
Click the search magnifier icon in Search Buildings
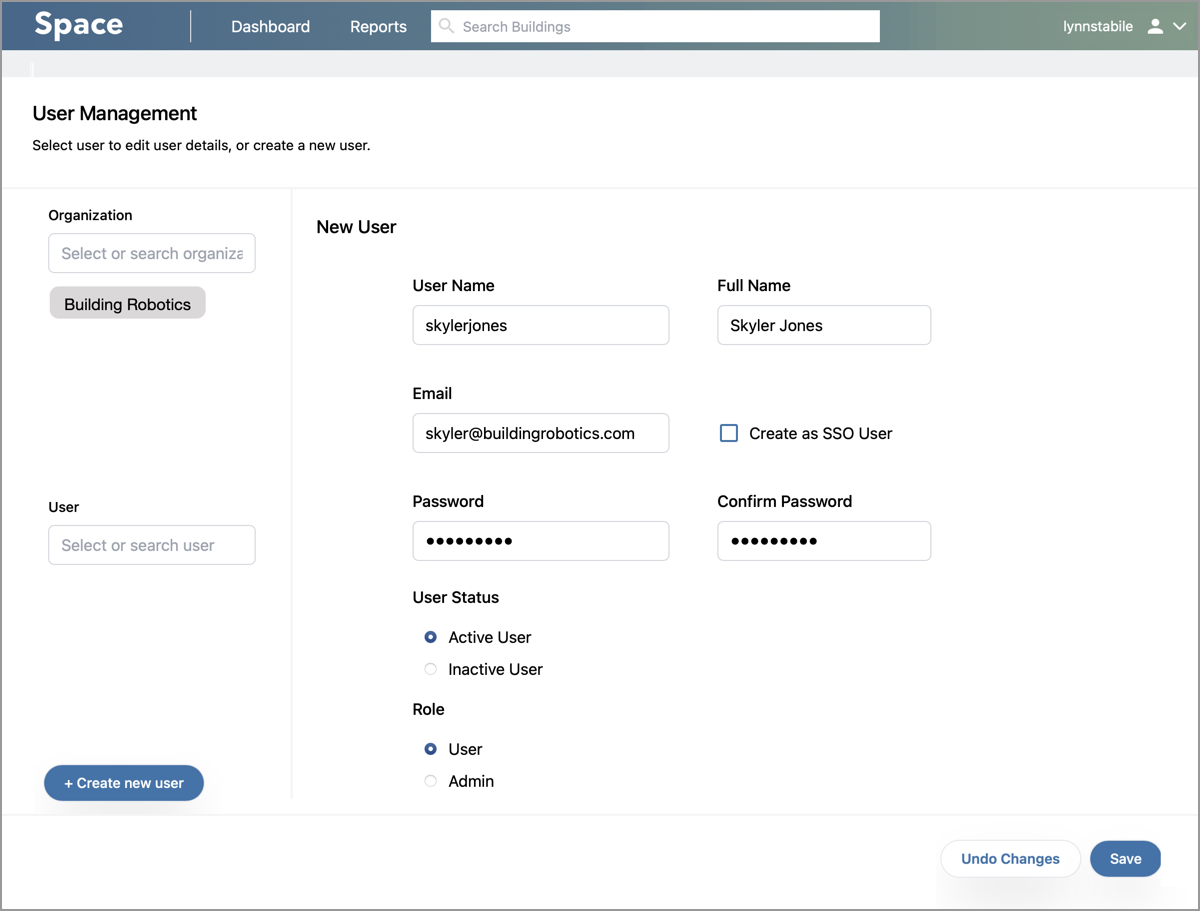446,26
